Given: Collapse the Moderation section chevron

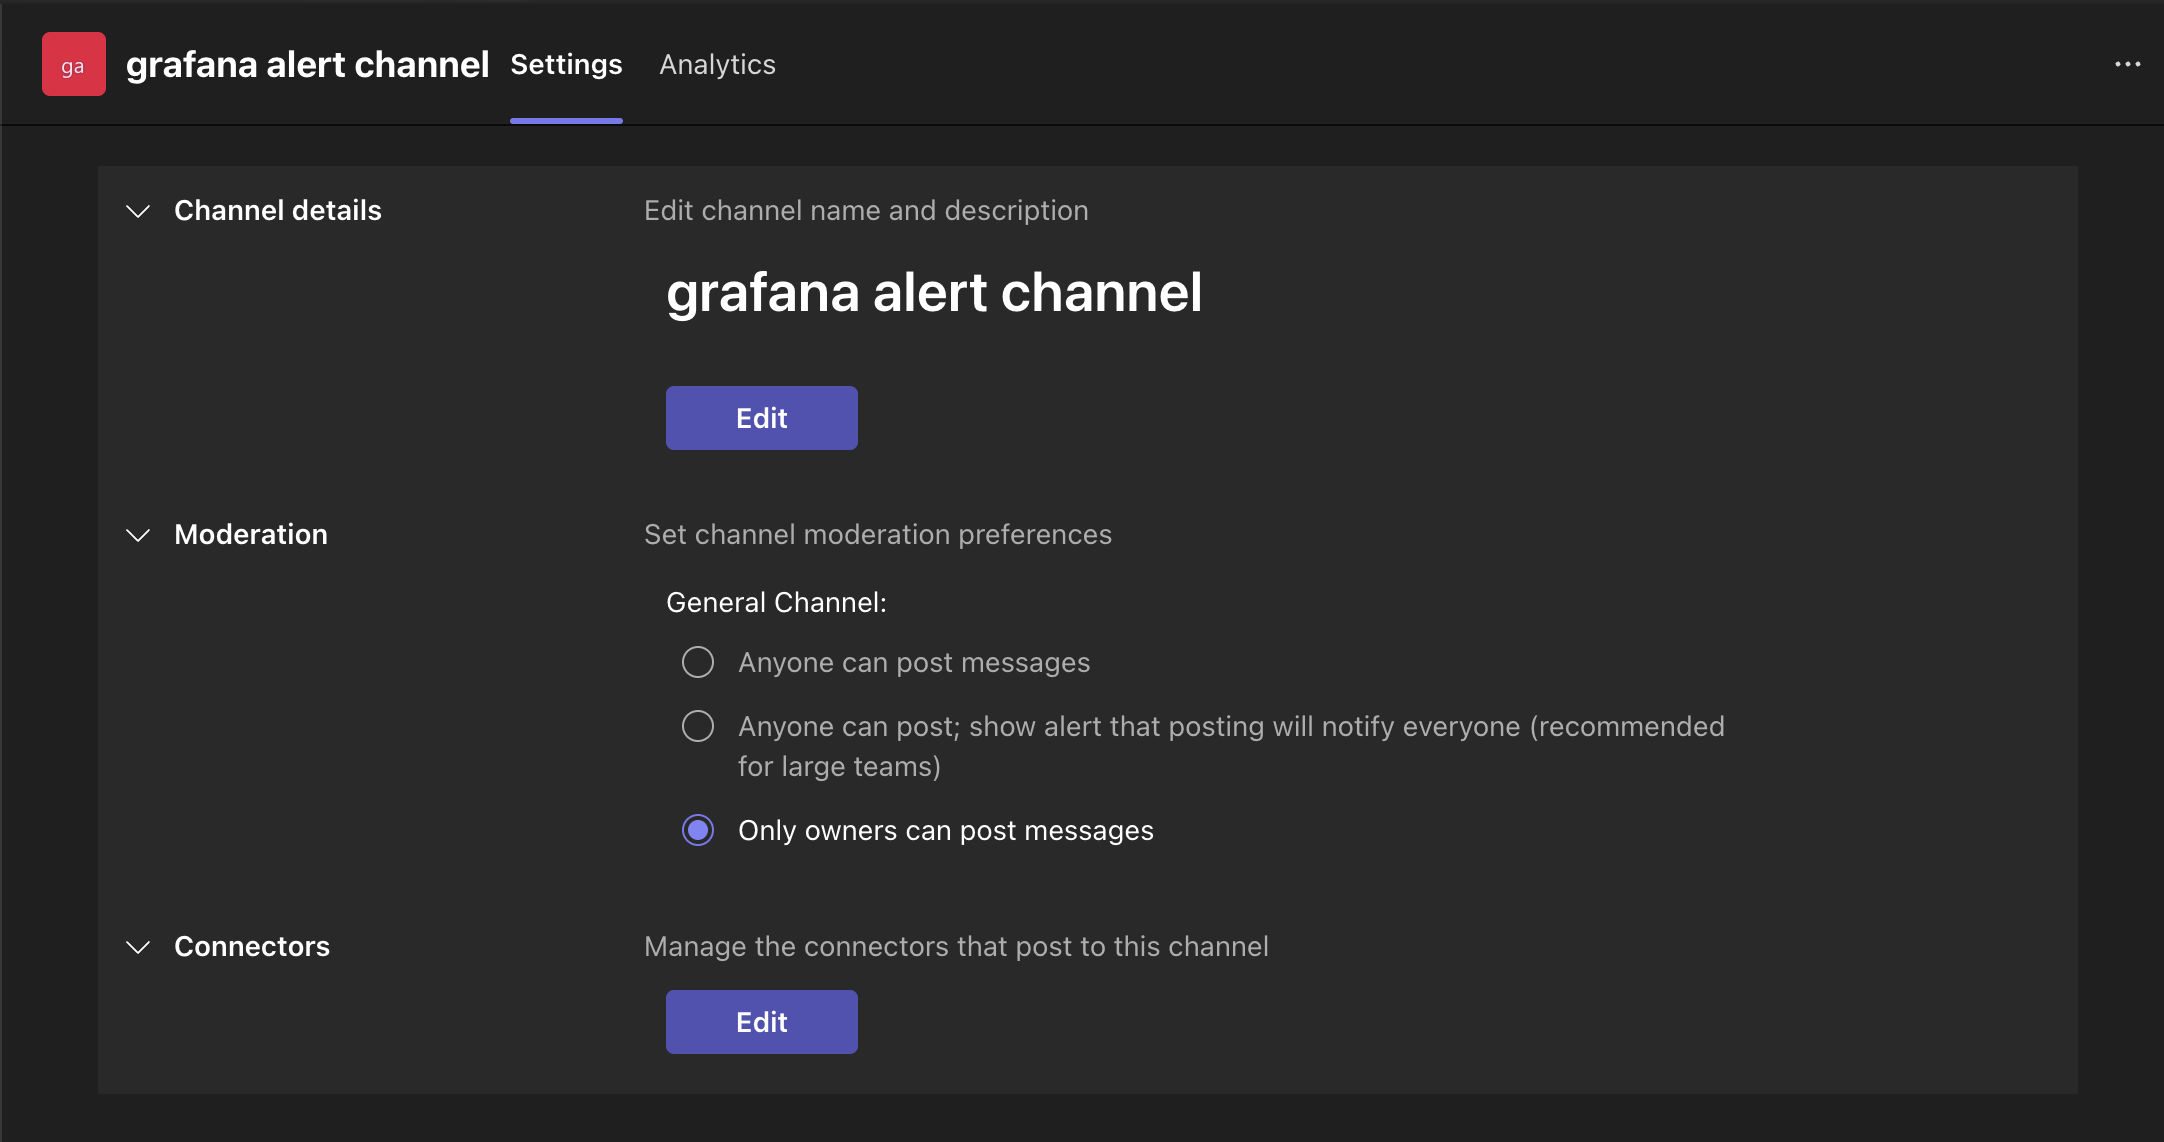Looking at the screenshot, I should (138, 535).
